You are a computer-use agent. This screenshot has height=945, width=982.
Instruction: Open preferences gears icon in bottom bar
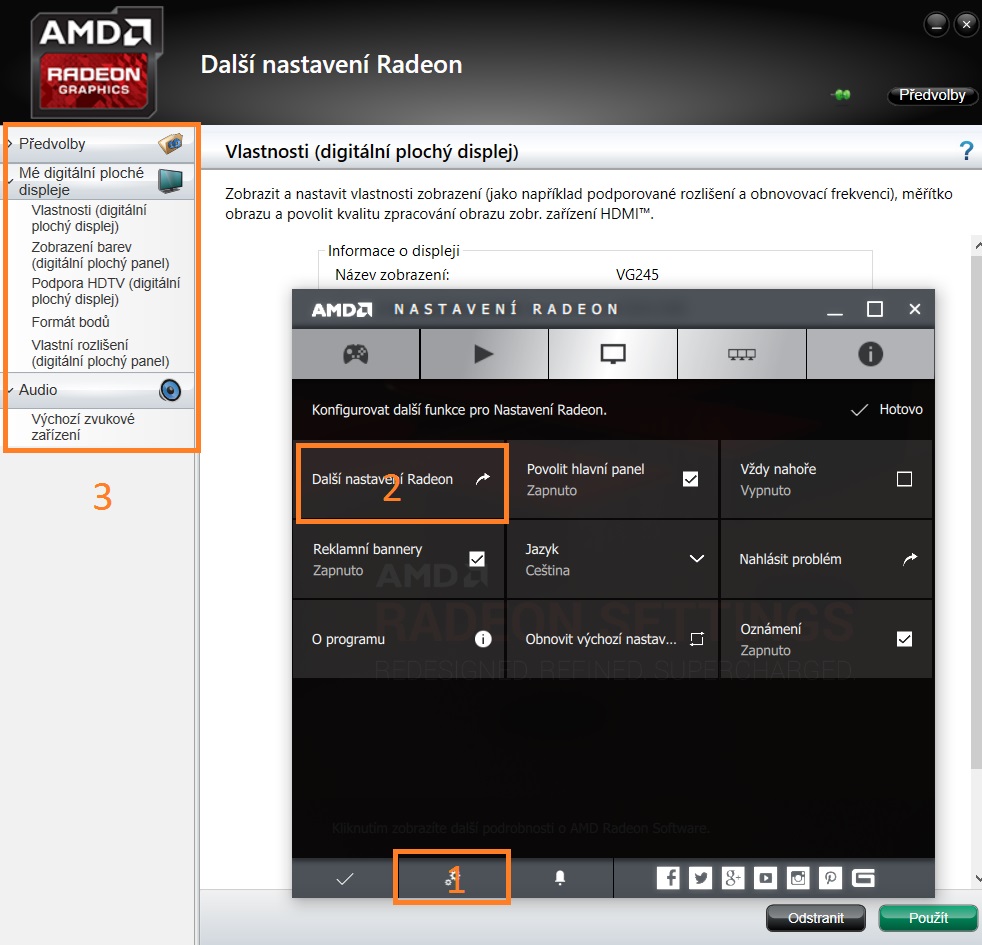pos(452,879)
